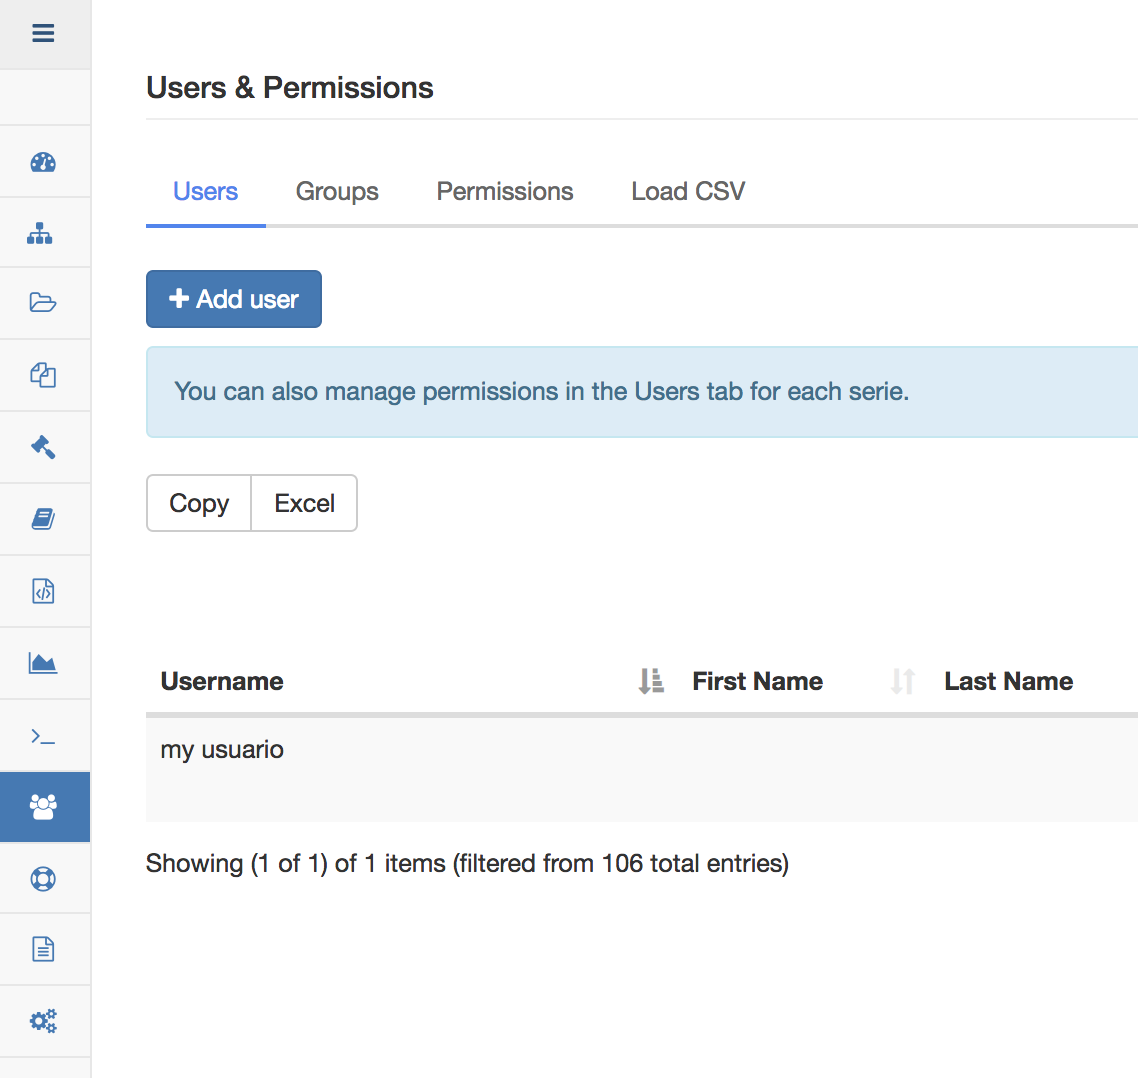Open the life ring support icon

point(43,878)
